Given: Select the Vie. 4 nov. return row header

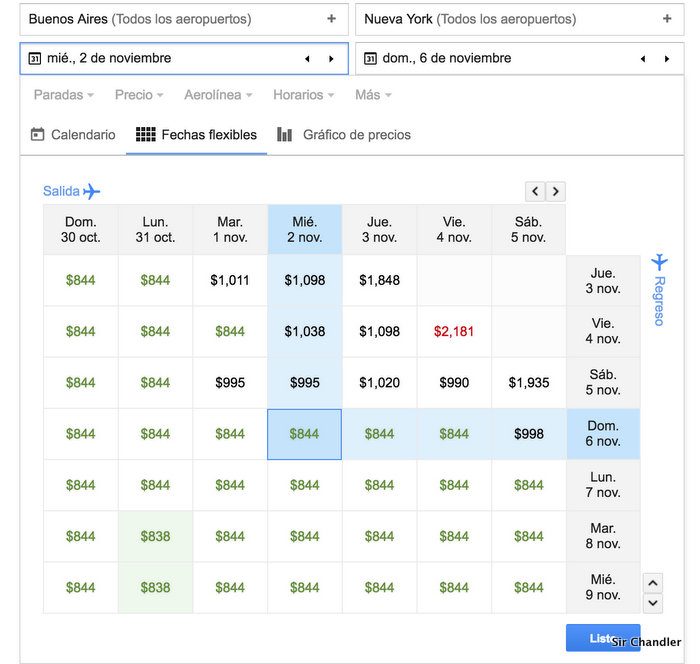Looking at the screenshot, I should [603, 331].
